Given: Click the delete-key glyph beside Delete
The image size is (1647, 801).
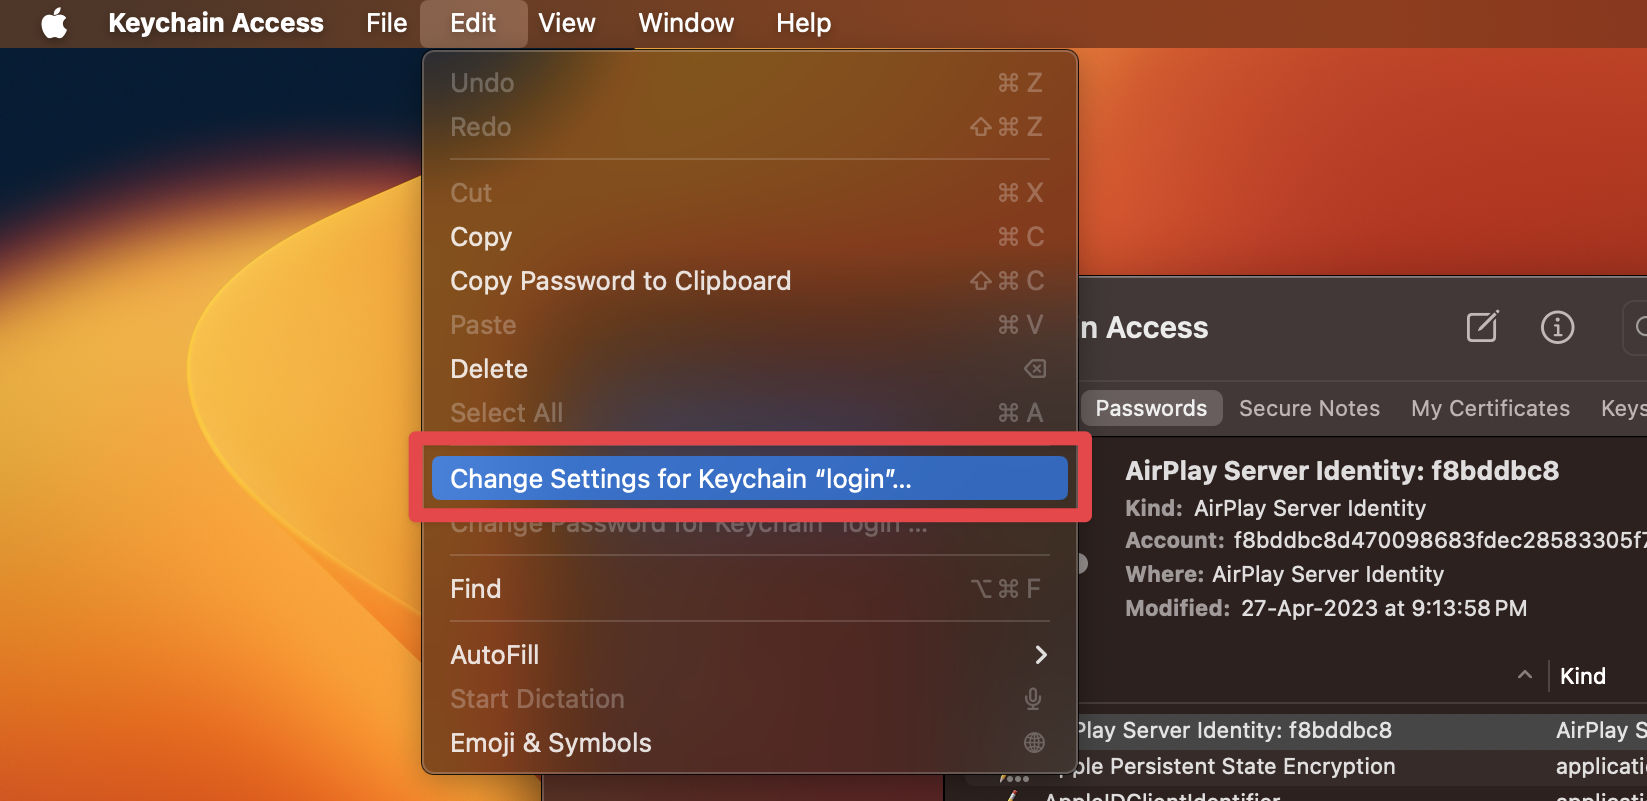Looking at the screenshot, I should (x=1035, y=368).
